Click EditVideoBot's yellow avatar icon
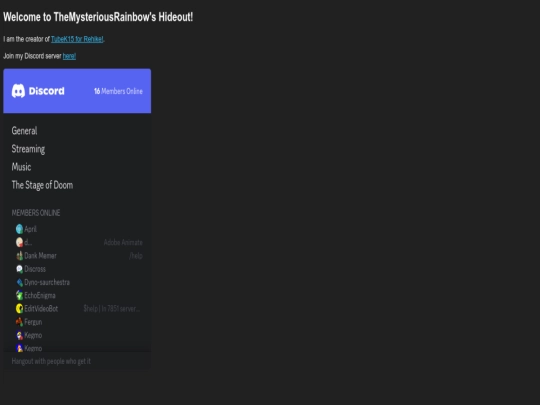This screenshot has width=540, height=405. coord(19,309)
